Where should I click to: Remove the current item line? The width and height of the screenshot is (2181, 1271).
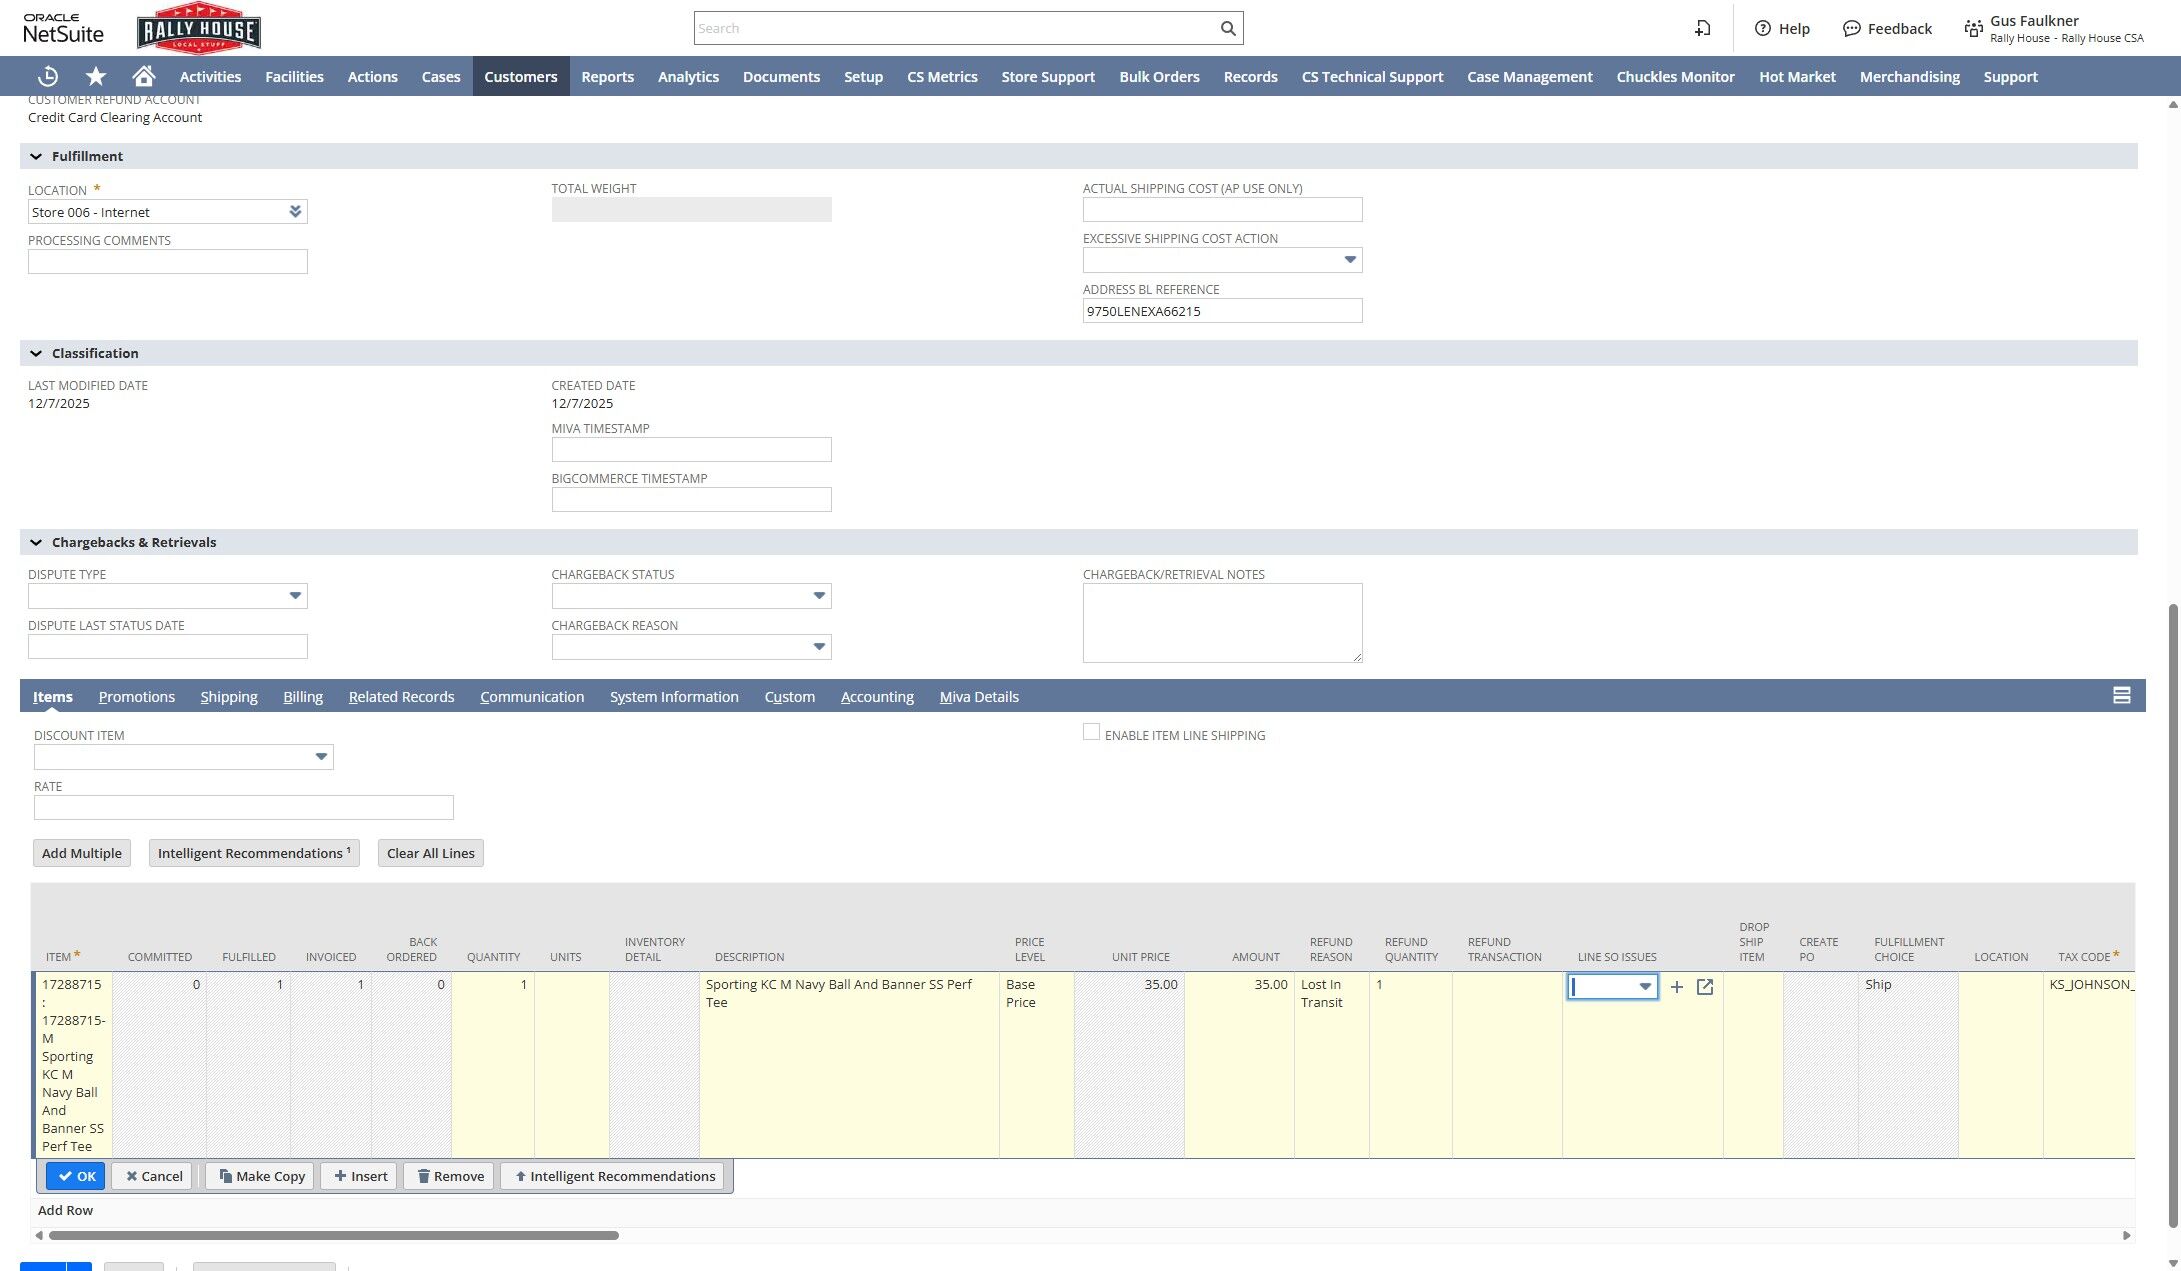449,1176
